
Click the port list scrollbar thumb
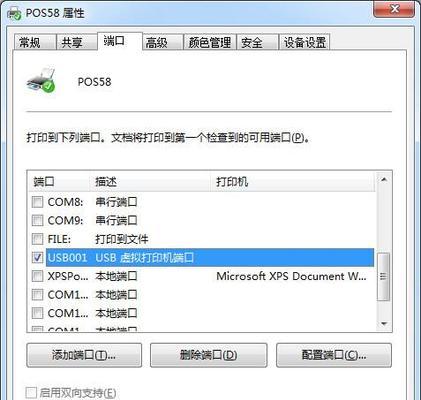383,277
